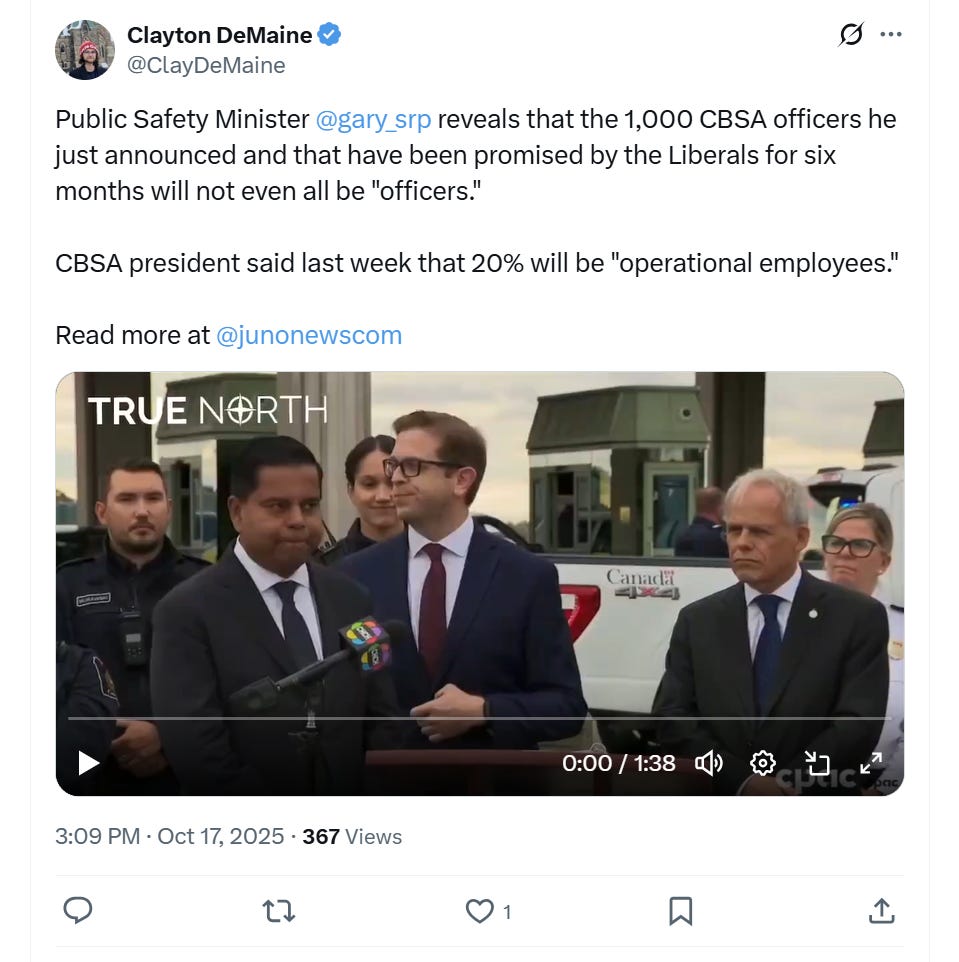Open the @gary_srp mention
Screen dimensions: 959x962
pyautogui.click(x=373, y=120)
